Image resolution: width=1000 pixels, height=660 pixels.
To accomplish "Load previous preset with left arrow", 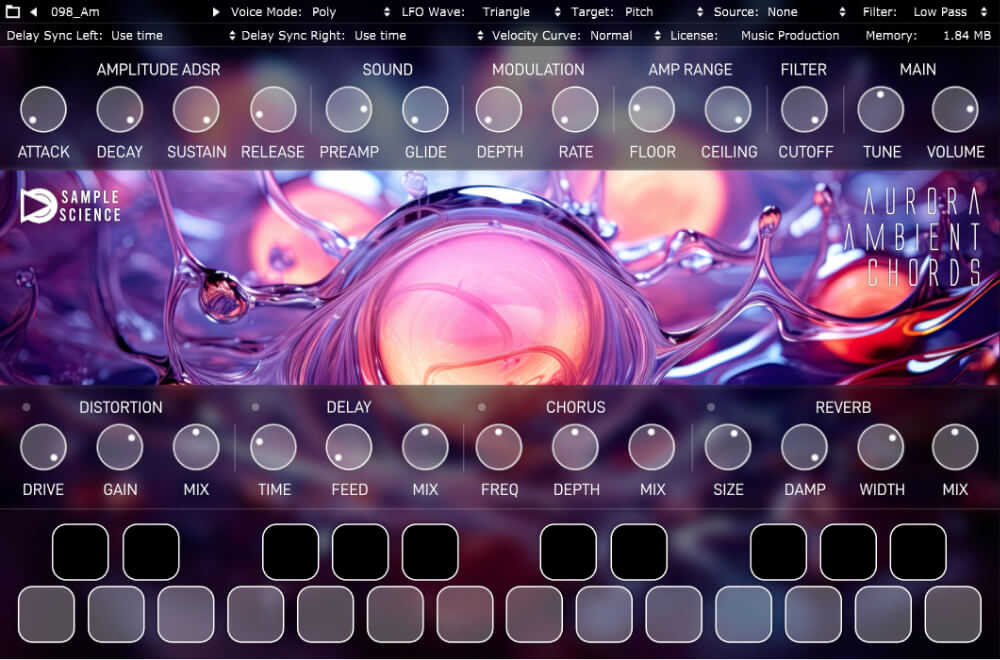I will [x=34, y=11].
